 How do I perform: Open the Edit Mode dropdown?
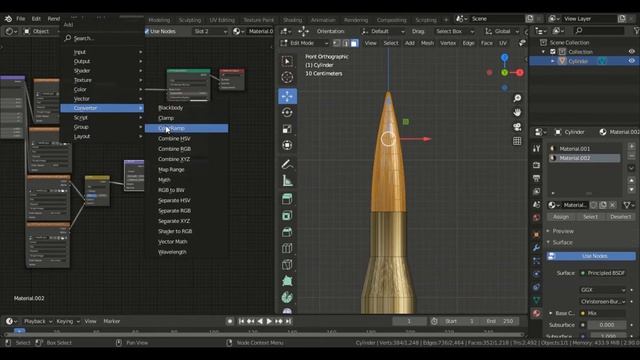coord(304,43)
